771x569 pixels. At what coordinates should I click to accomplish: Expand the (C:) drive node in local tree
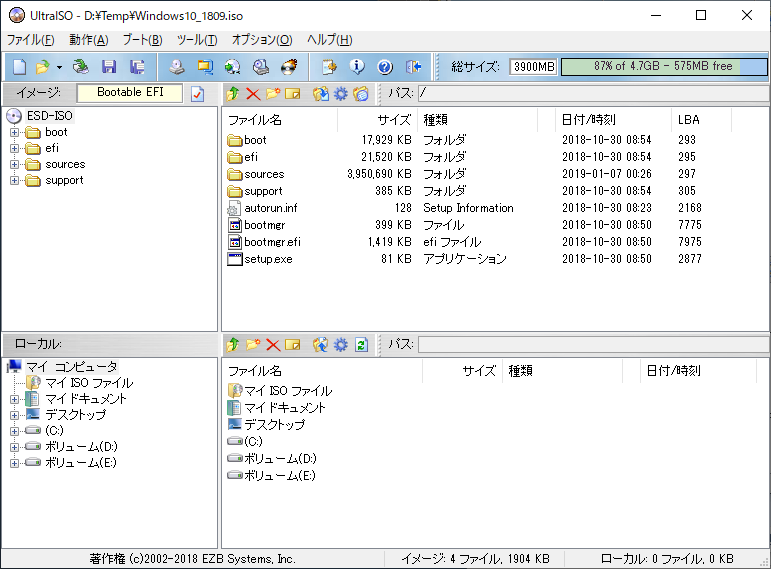coord(14,431)
